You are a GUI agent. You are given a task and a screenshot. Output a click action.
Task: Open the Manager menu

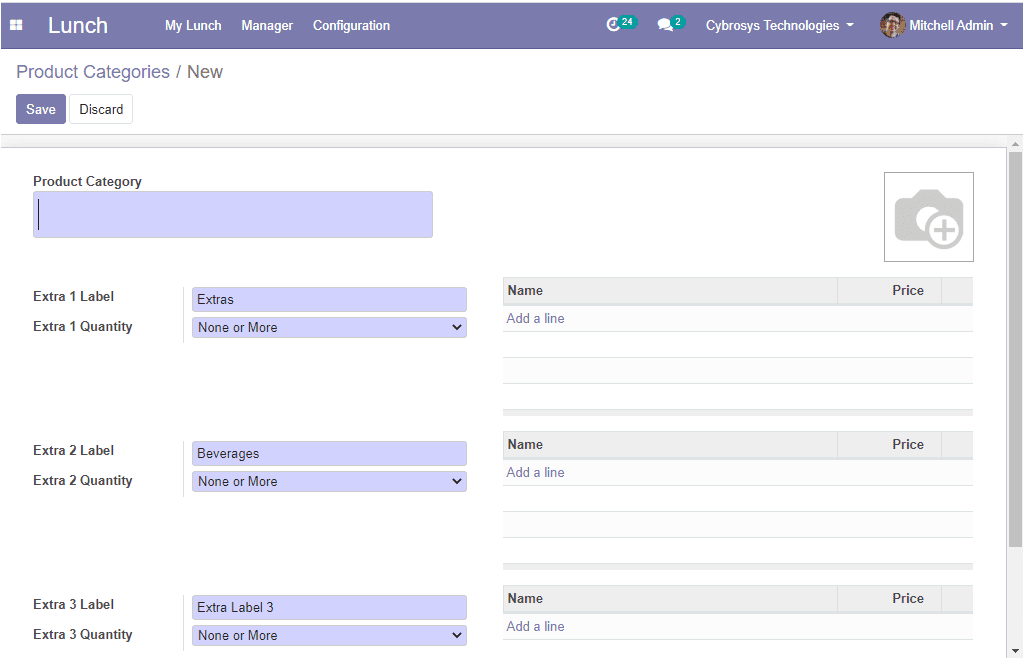tap(267, 25)
